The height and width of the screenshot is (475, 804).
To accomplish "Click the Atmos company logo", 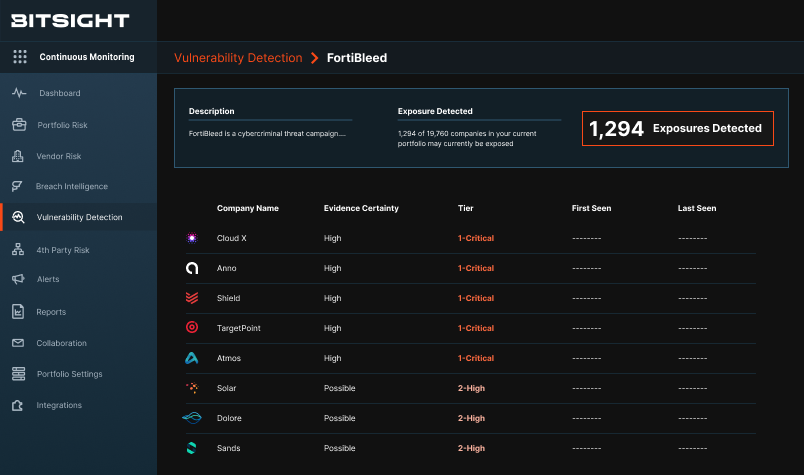I will (x=192, y=358).
